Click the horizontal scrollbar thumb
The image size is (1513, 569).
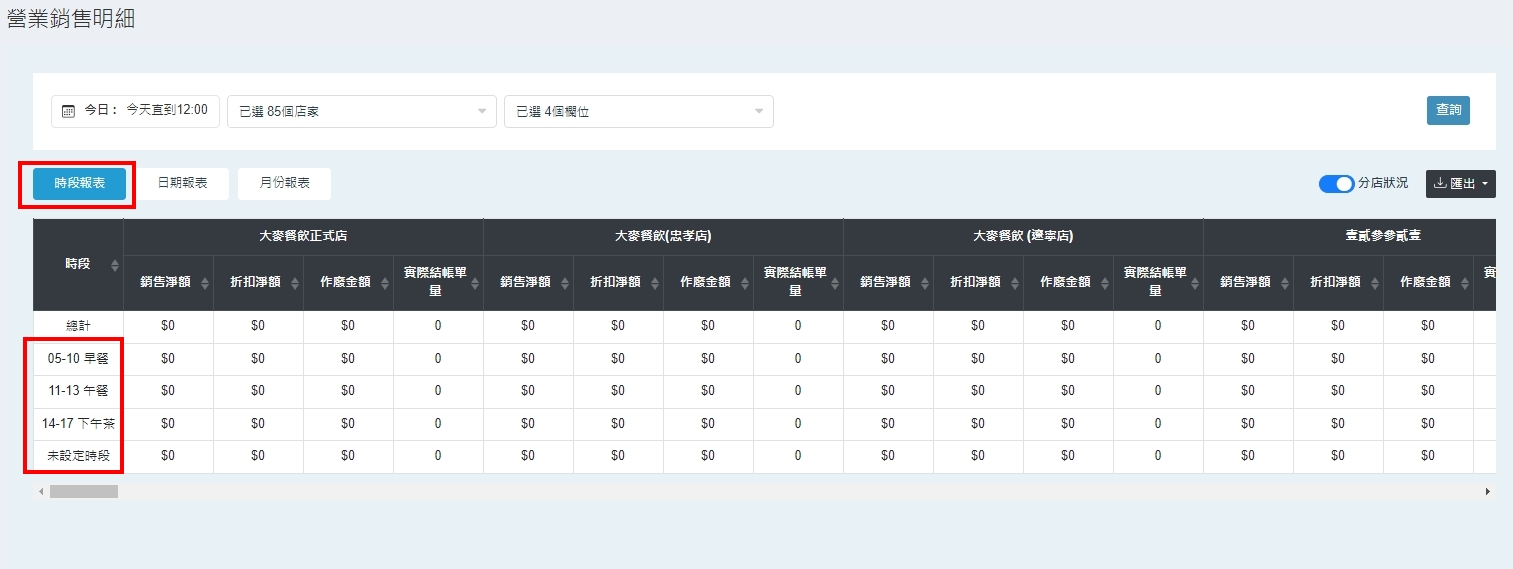tap(84, 492)
